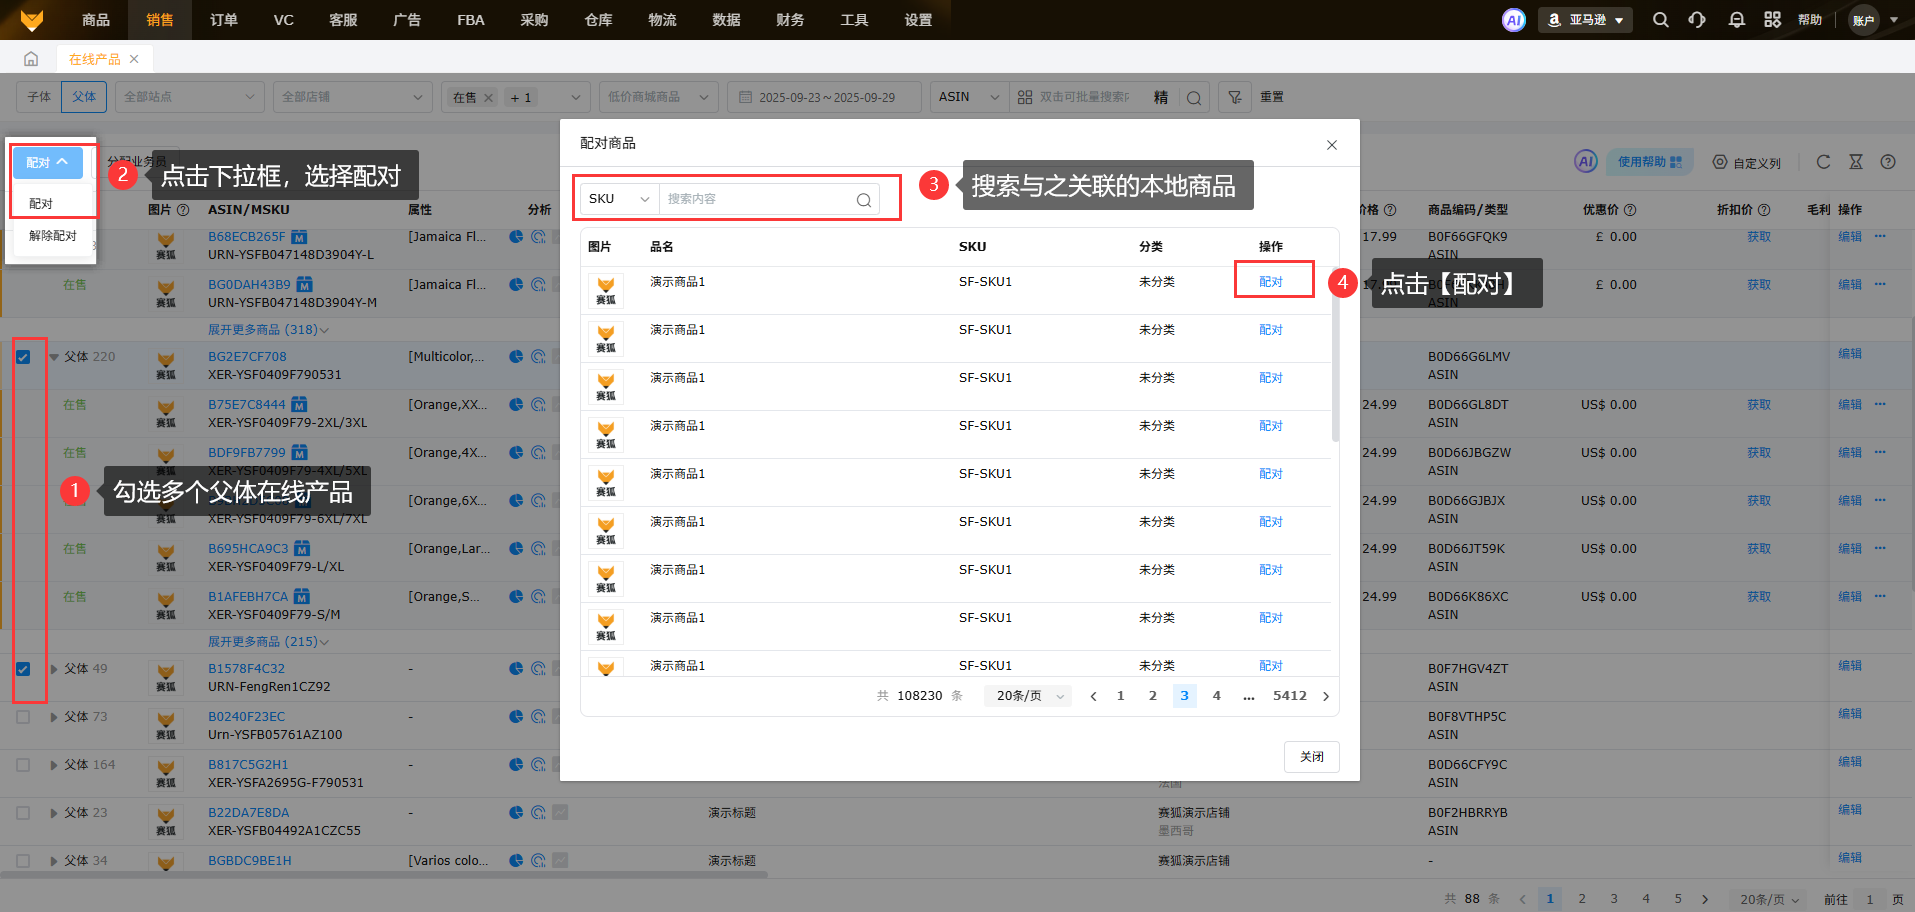The width and height of the screenshot is (1915, 912).
Task: Click the 关闭 button in the dialog
Action: [x=1312, y=757]
